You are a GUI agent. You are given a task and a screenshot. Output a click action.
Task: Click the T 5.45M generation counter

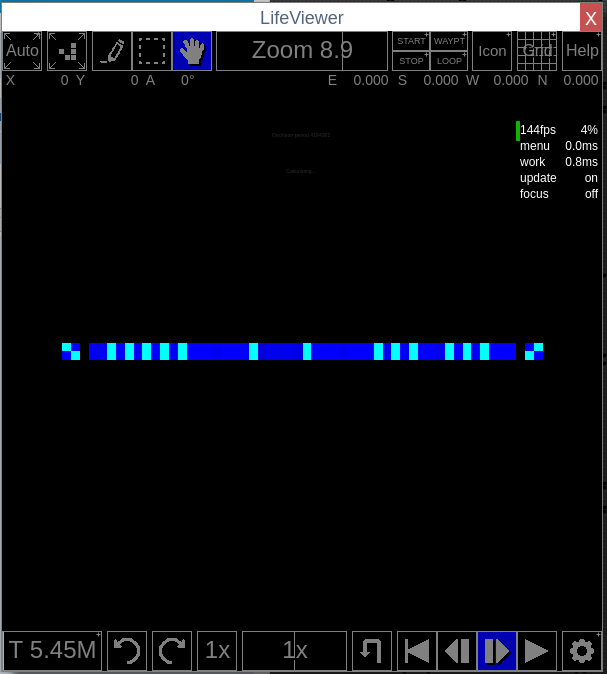click(x=52, y=651)
